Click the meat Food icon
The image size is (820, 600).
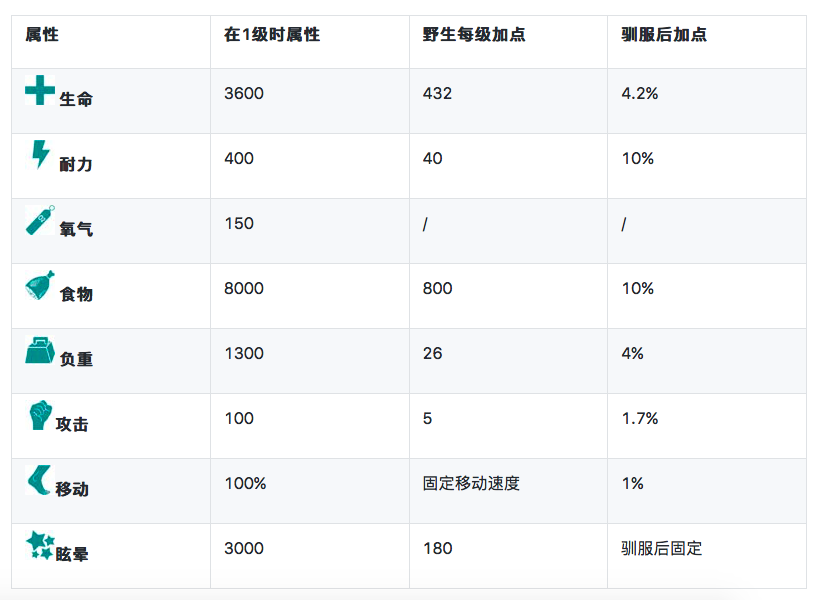point(40,286)
